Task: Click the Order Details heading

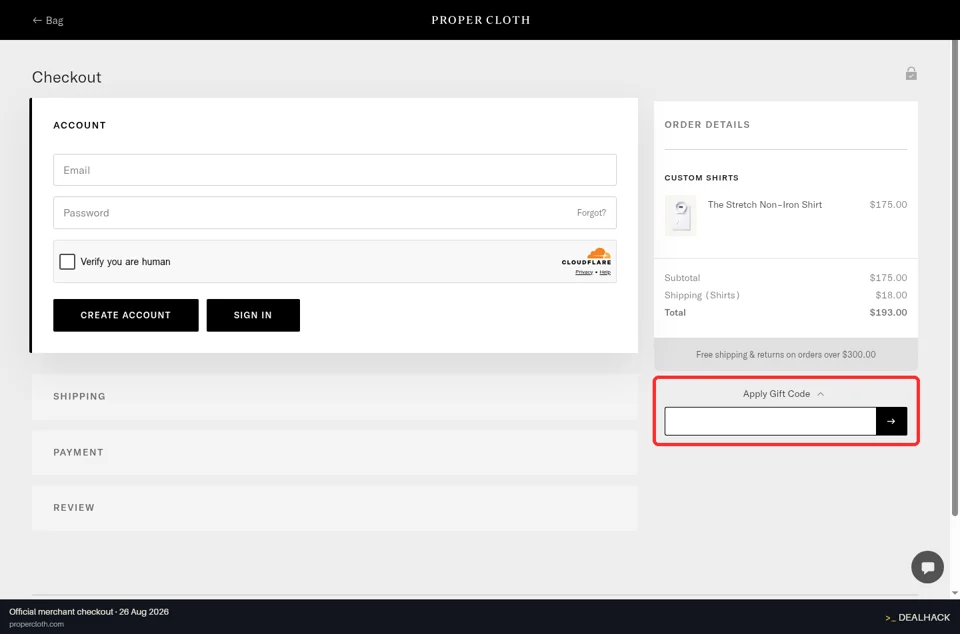Action: click(x=707, y=125)
